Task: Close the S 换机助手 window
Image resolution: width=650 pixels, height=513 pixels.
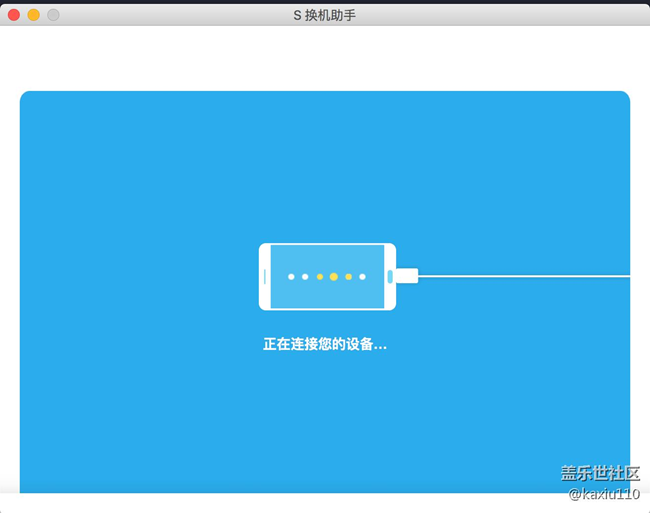Action: pyautogui.click(x=14, y=15)
